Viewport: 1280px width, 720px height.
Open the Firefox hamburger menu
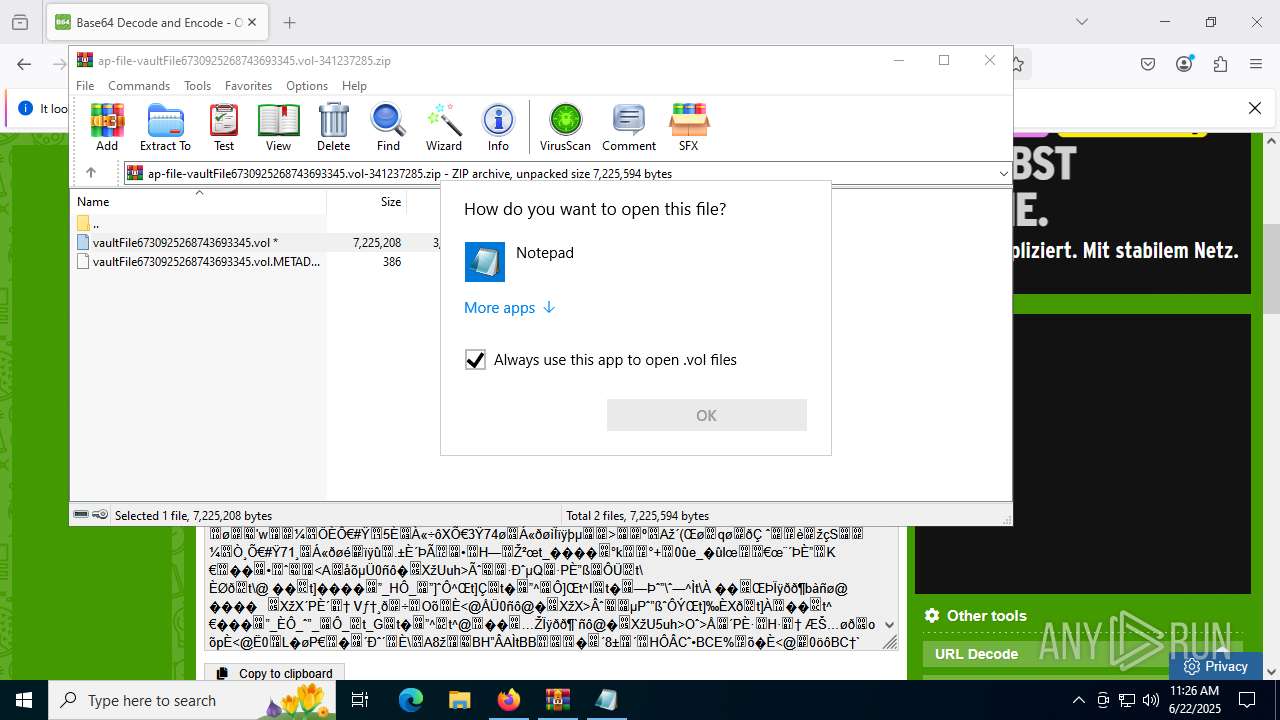coord(1256,64)
